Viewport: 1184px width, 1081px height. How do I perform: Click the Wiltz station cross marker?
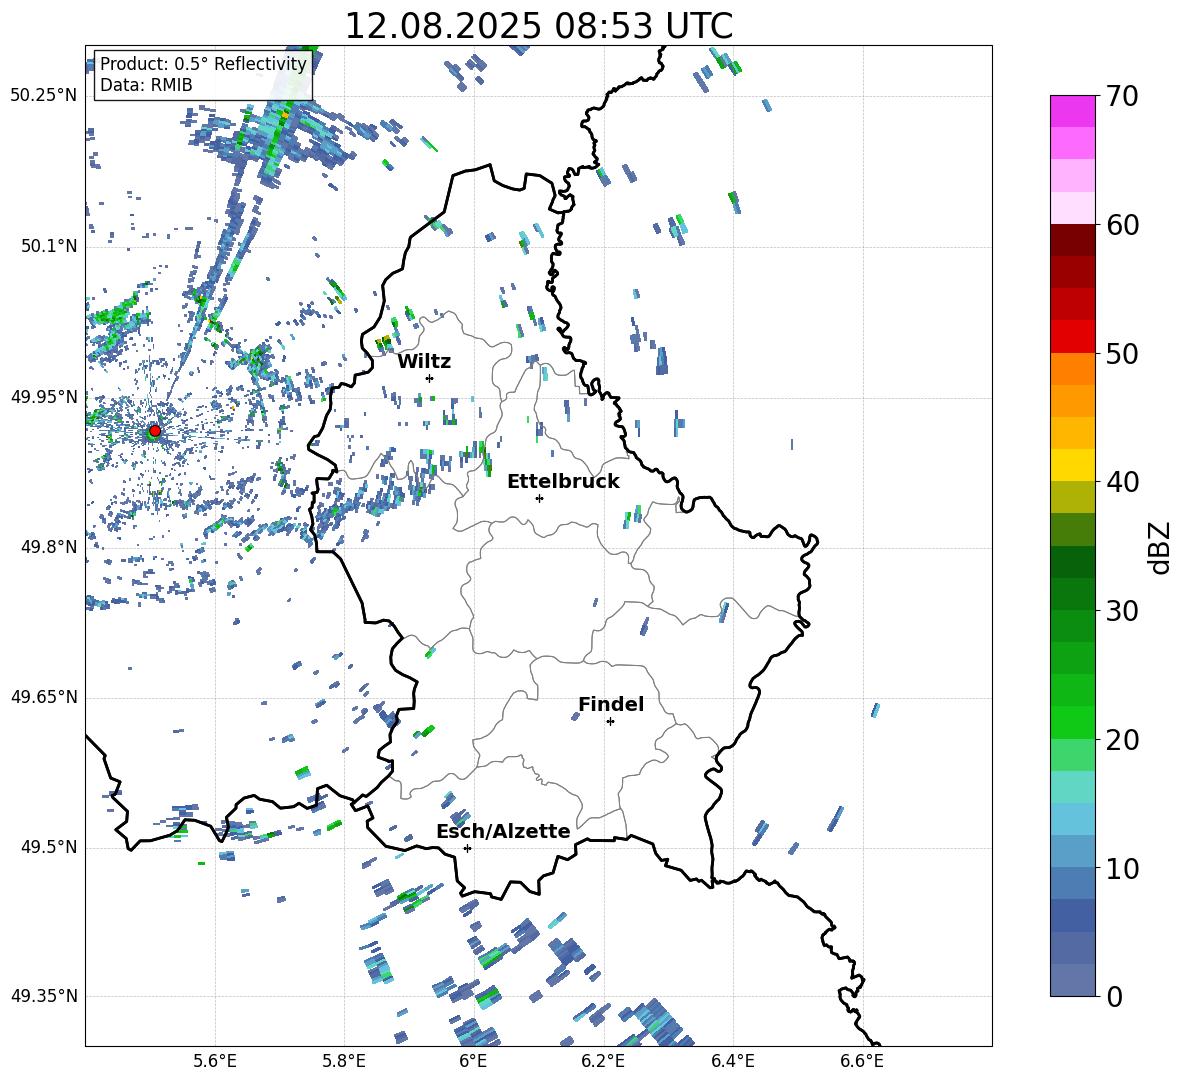(x=430, y=378)
